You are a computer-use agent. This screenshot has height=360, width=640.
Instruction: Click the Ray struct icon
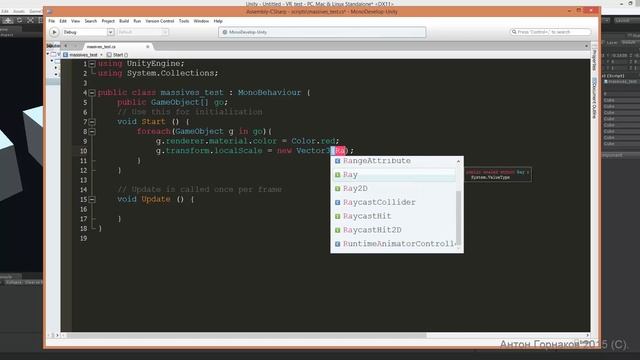point(338,175)
